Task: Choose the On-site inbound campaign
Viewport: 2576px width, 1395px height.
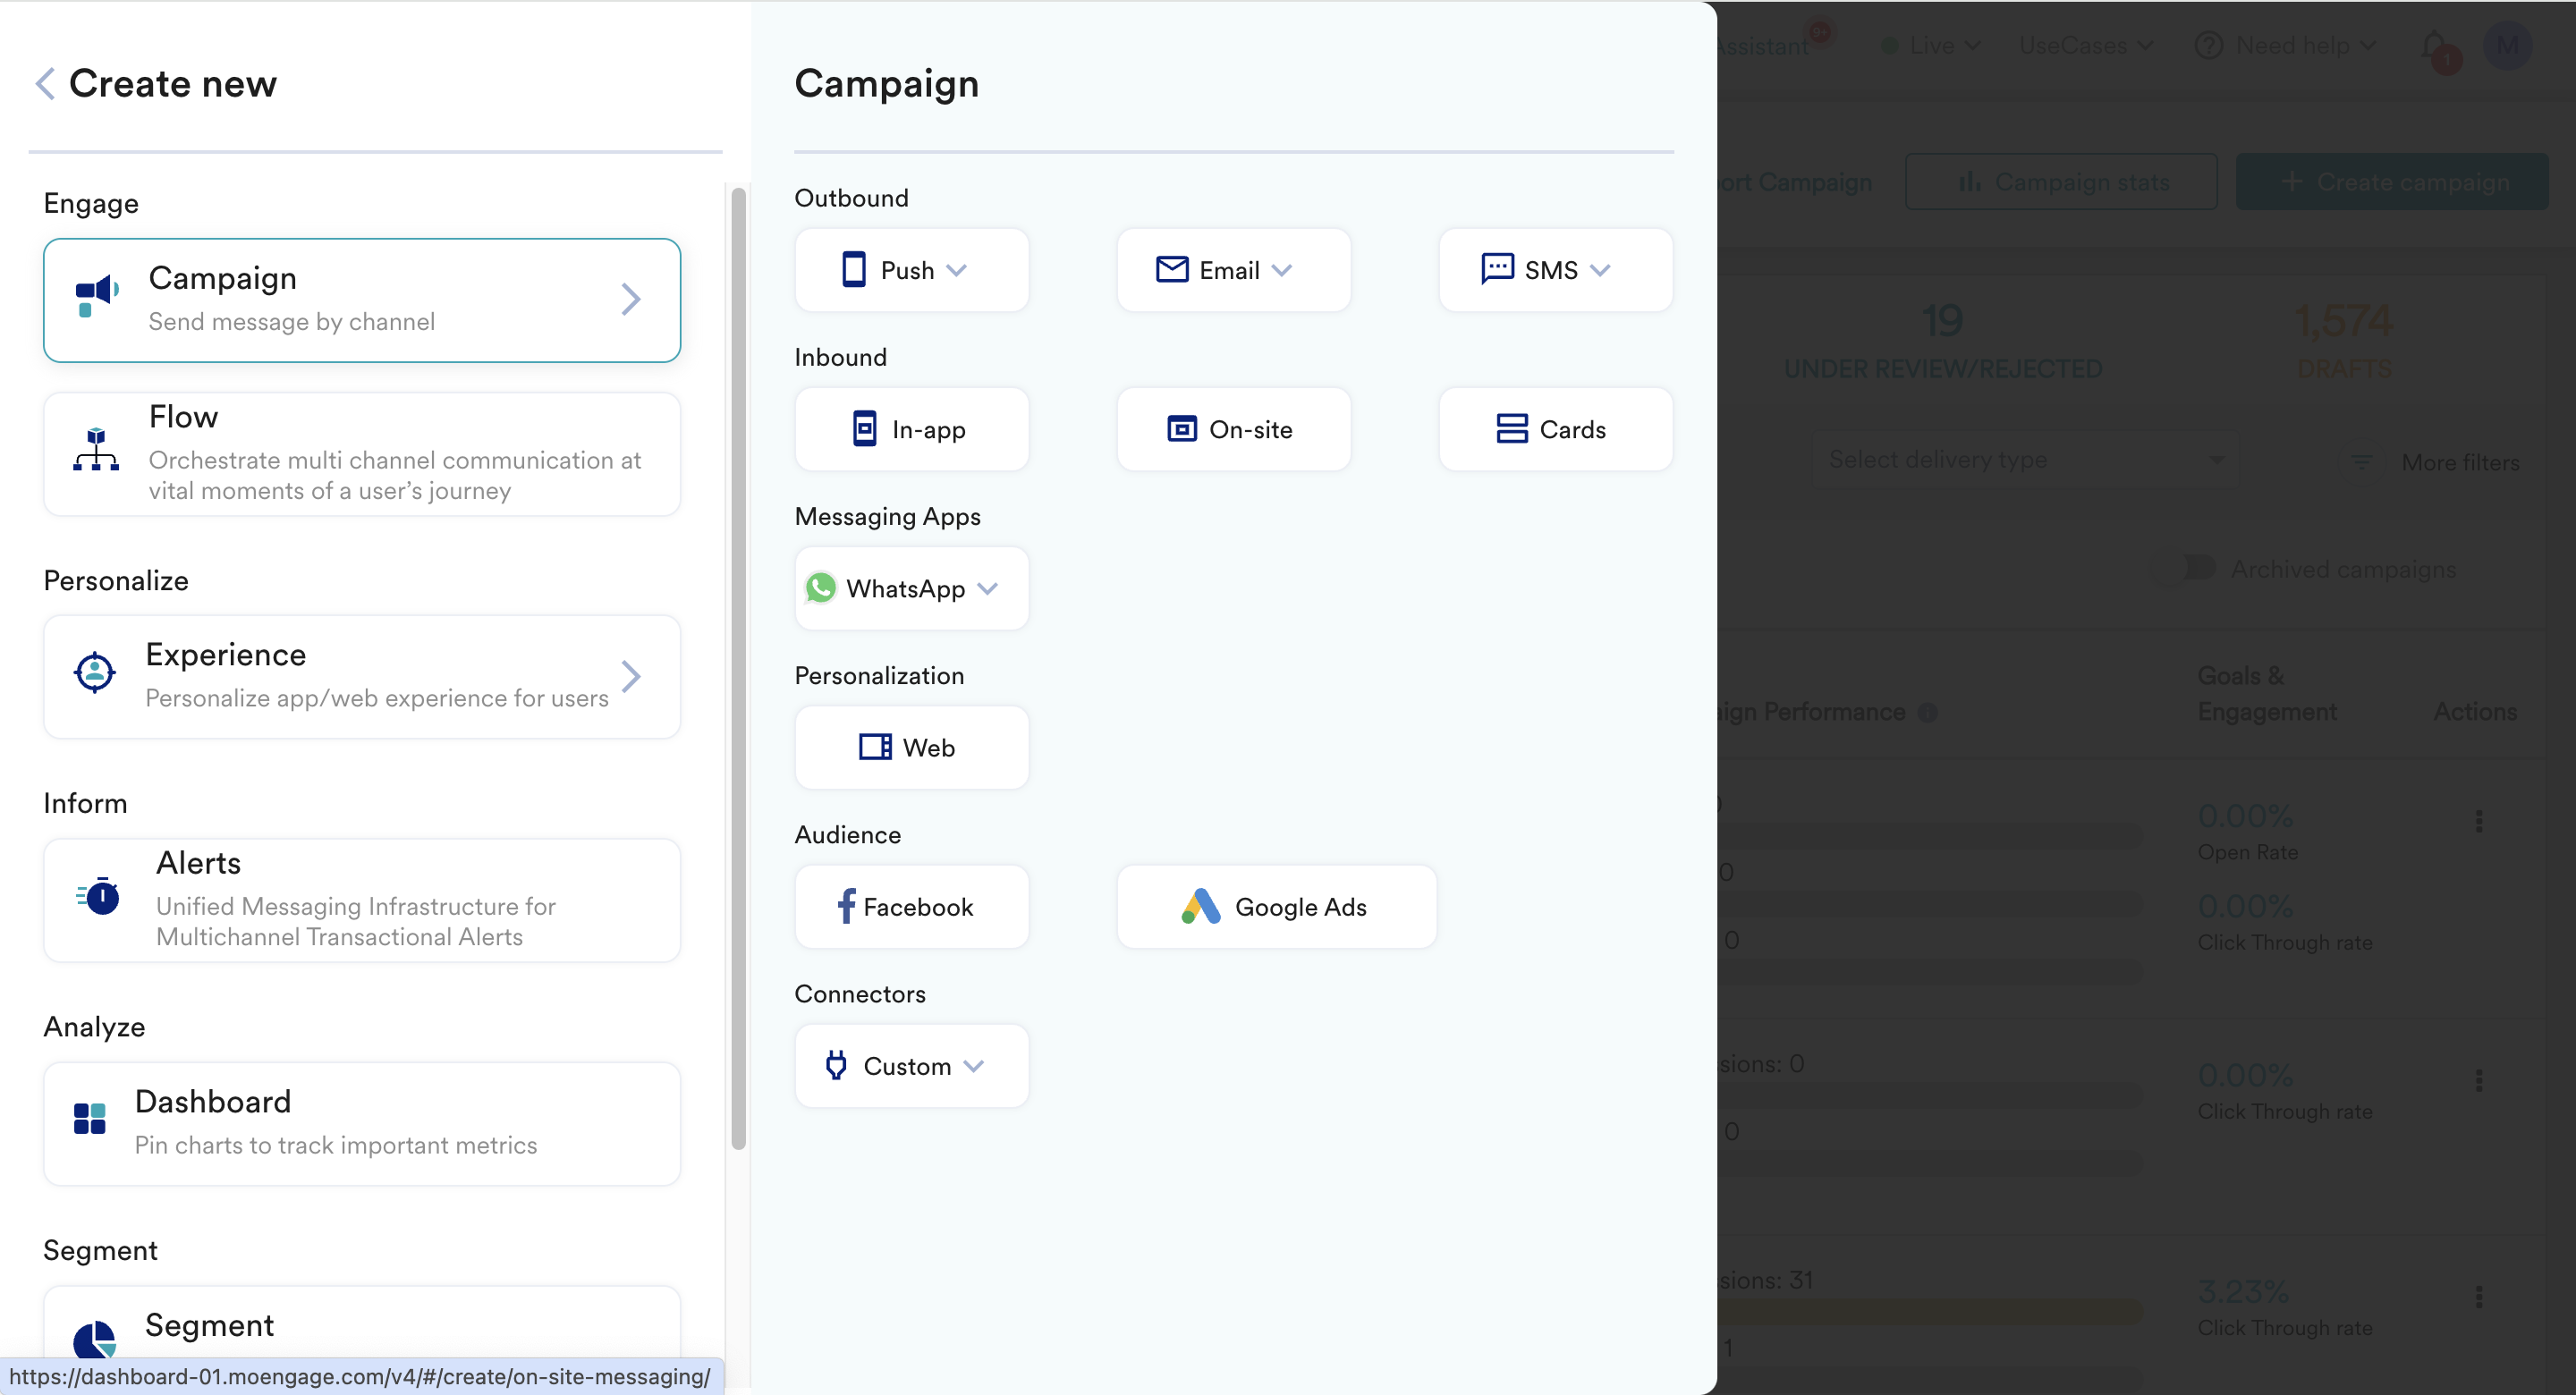Action: (1233, 429)
